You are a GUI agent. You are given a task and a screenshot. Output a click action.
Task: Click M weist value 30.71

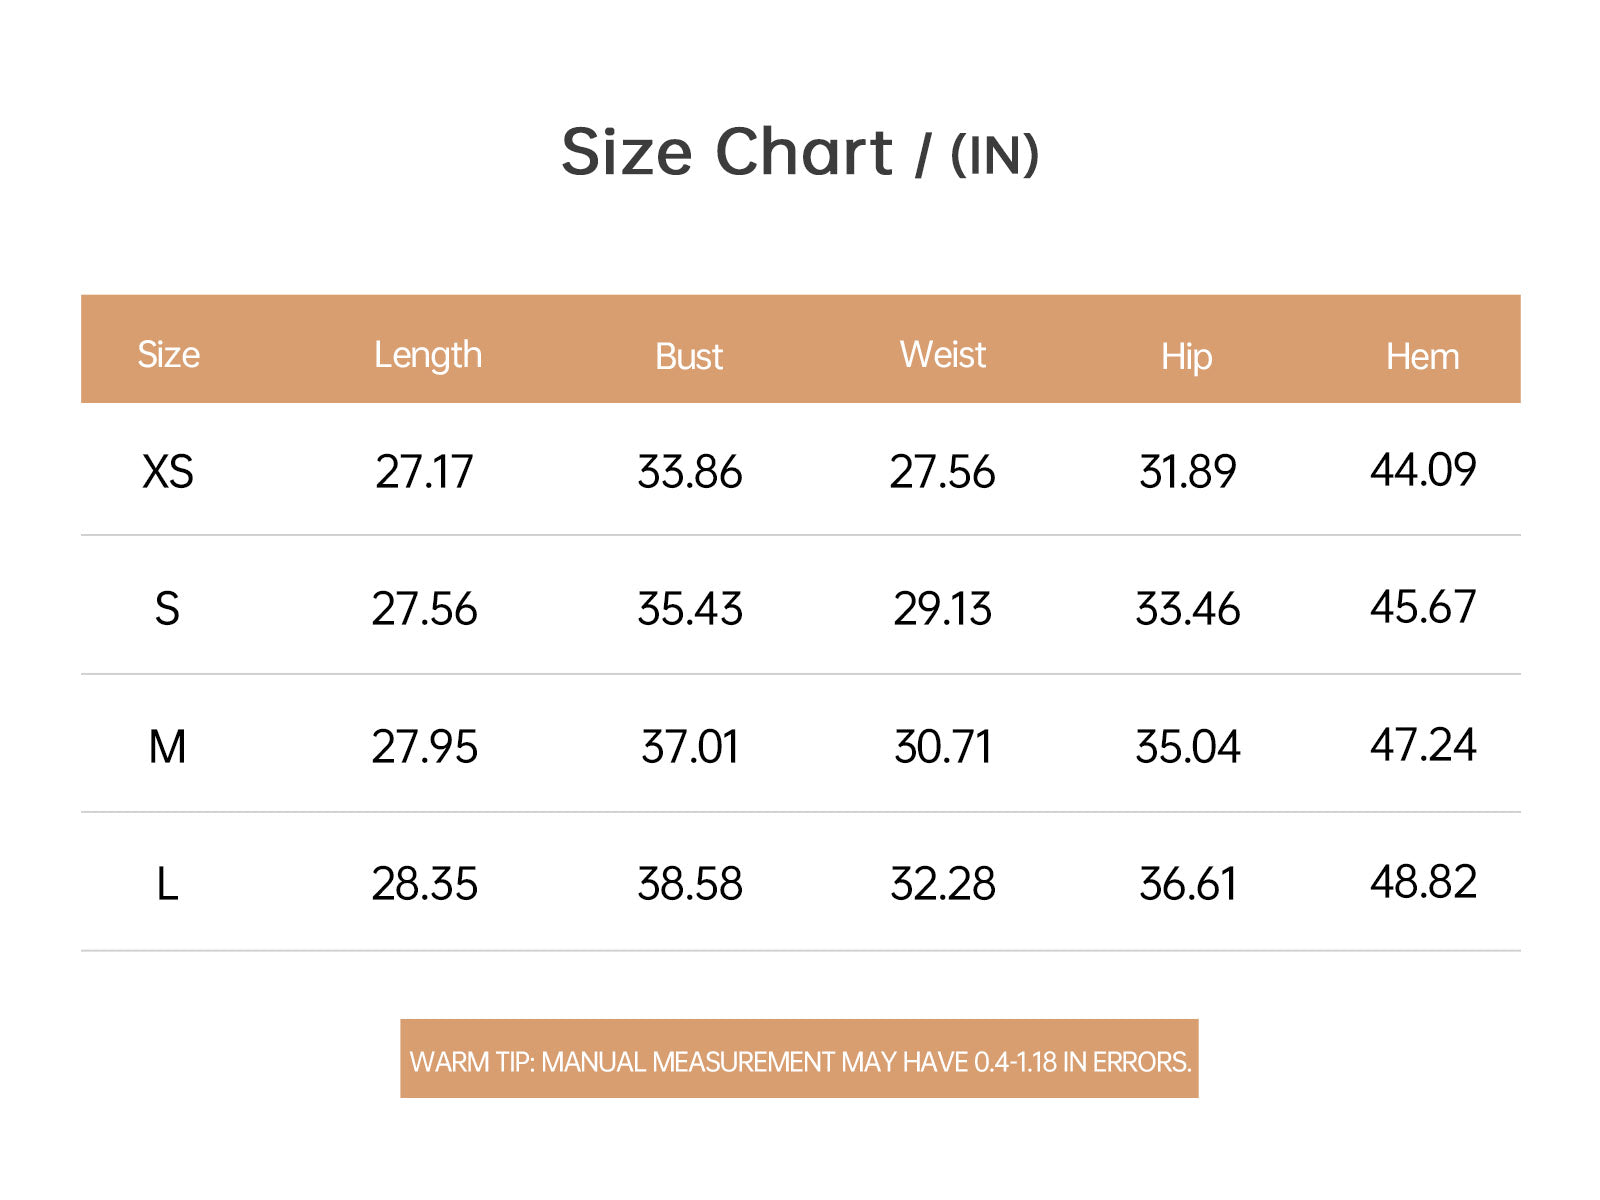pos(943,747)
